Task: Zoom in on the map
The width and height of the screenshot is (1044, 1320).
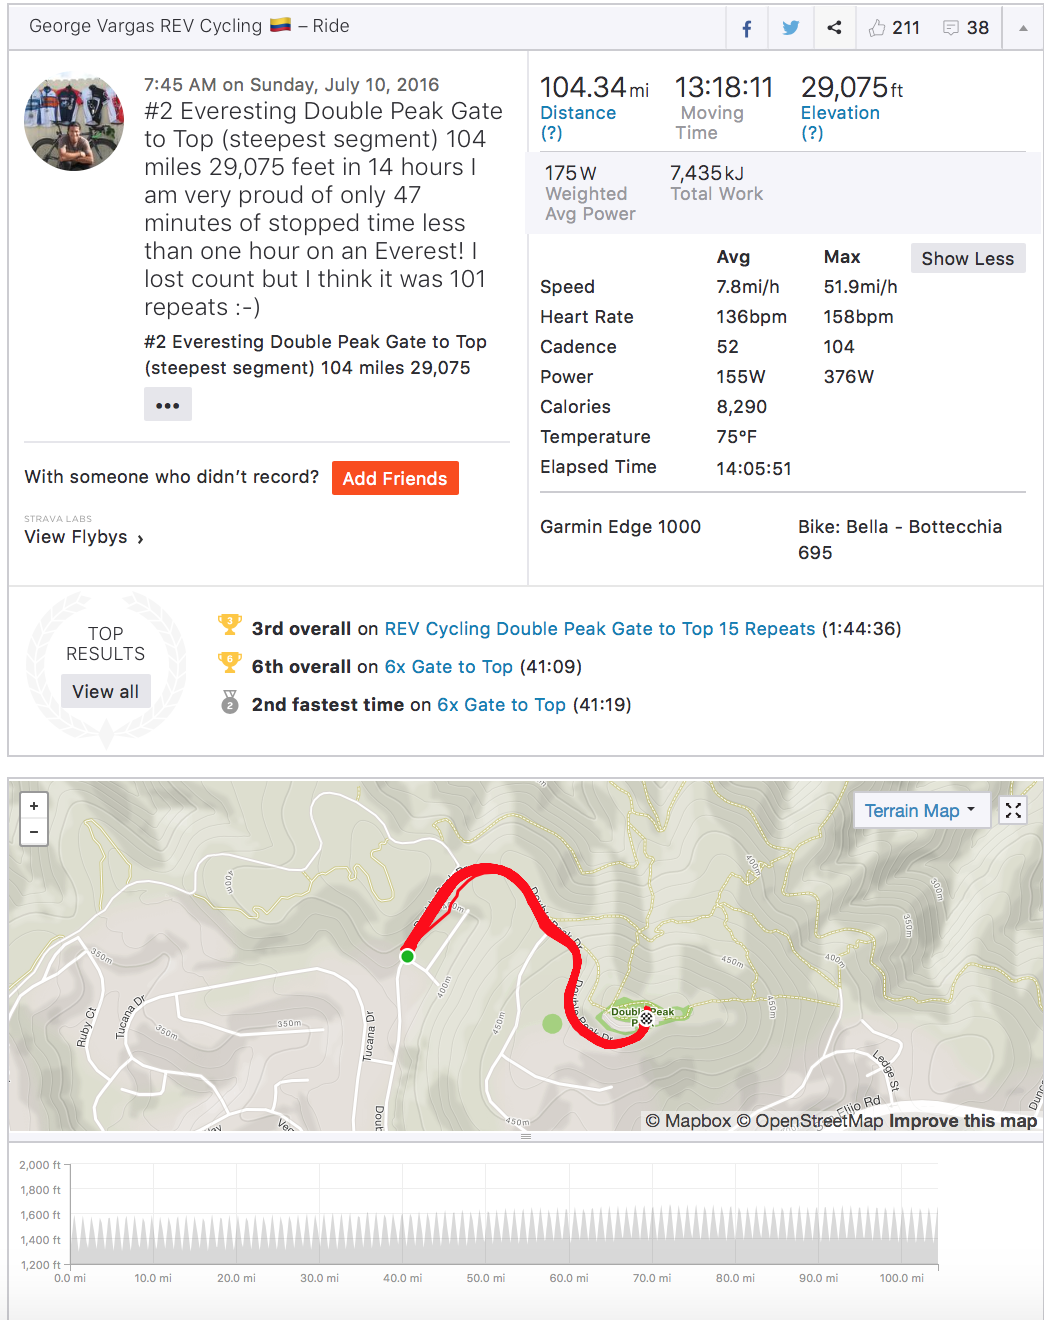Action: (34, 806)
